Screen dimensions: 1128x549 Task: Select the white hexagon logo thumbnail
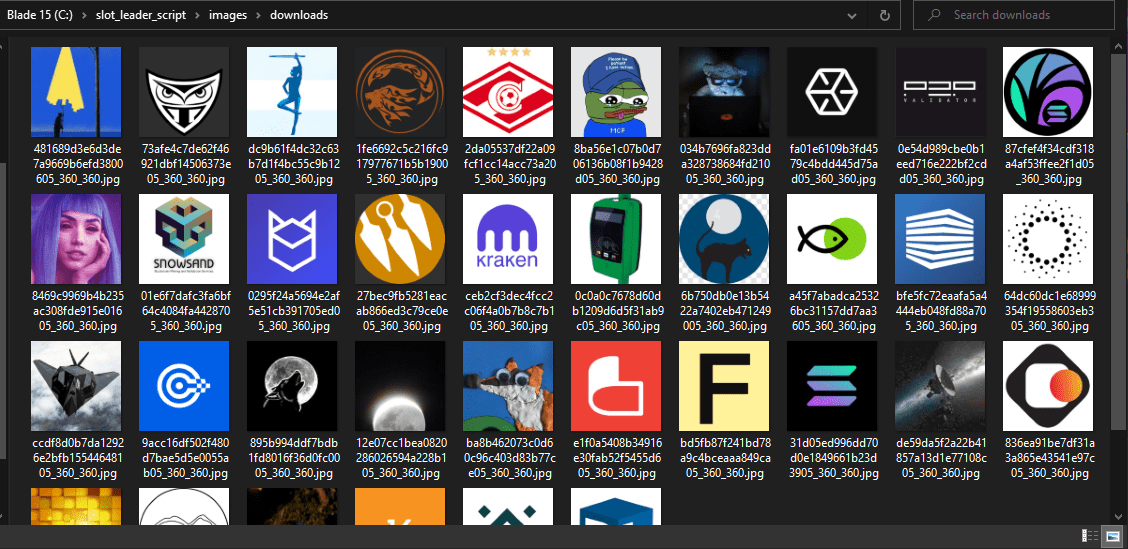[x=832, y=91]
